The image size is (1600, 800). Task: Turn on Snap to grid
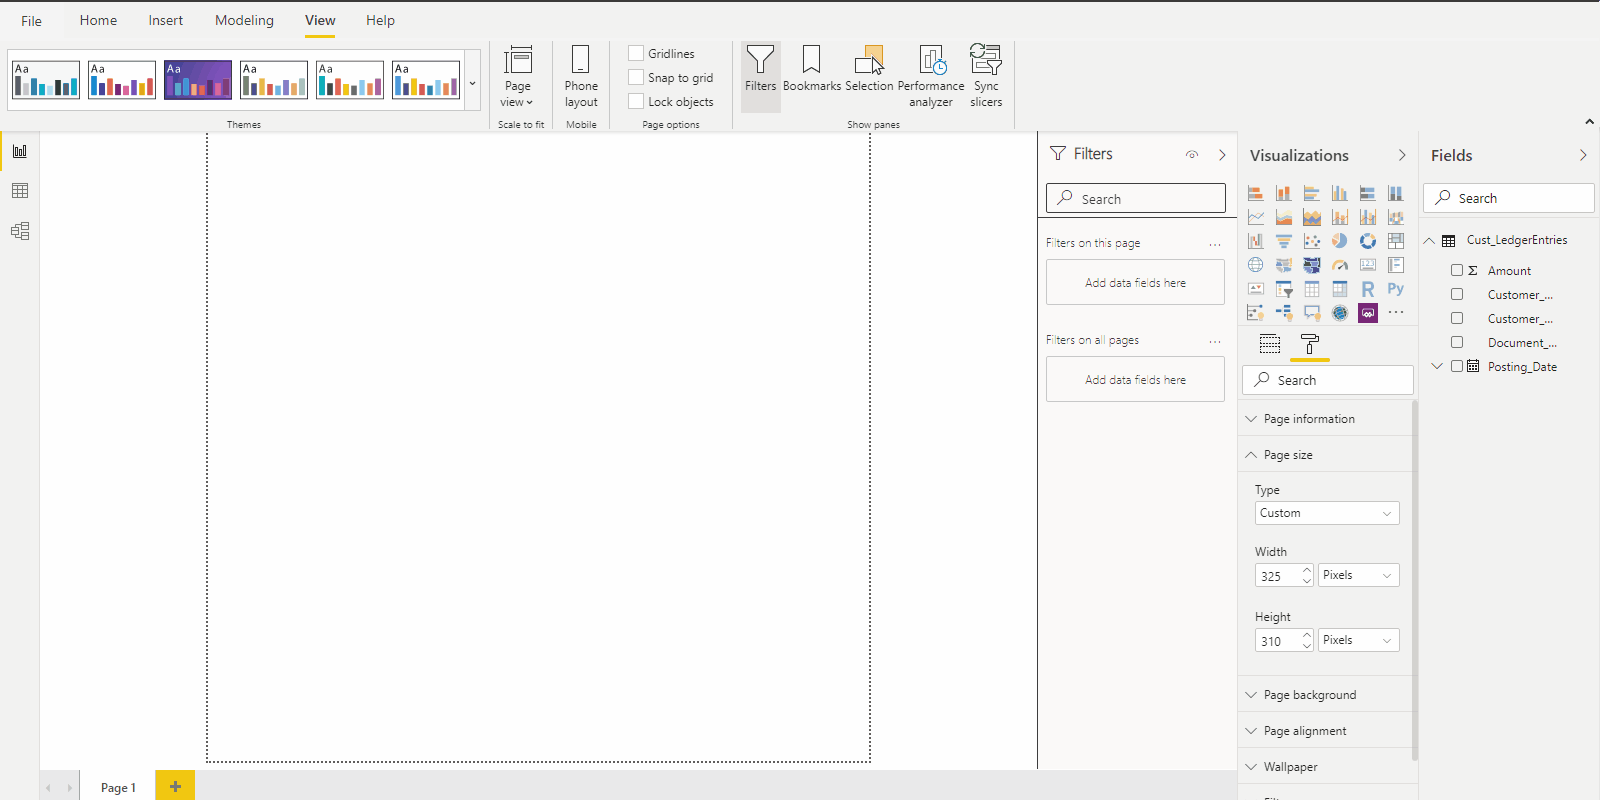point(636,77)
